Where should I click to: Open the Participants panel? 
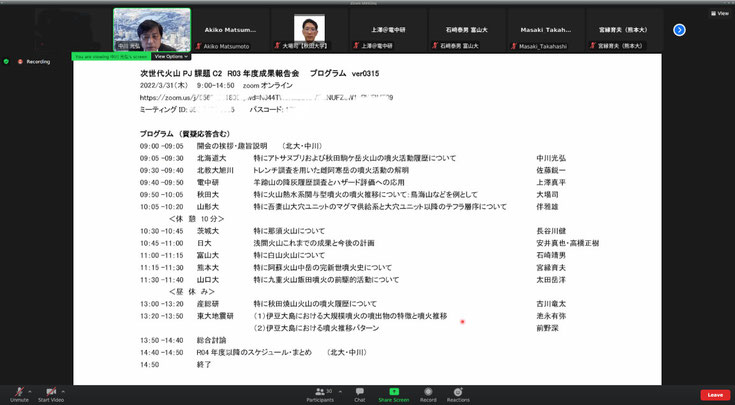coord(320,395)
